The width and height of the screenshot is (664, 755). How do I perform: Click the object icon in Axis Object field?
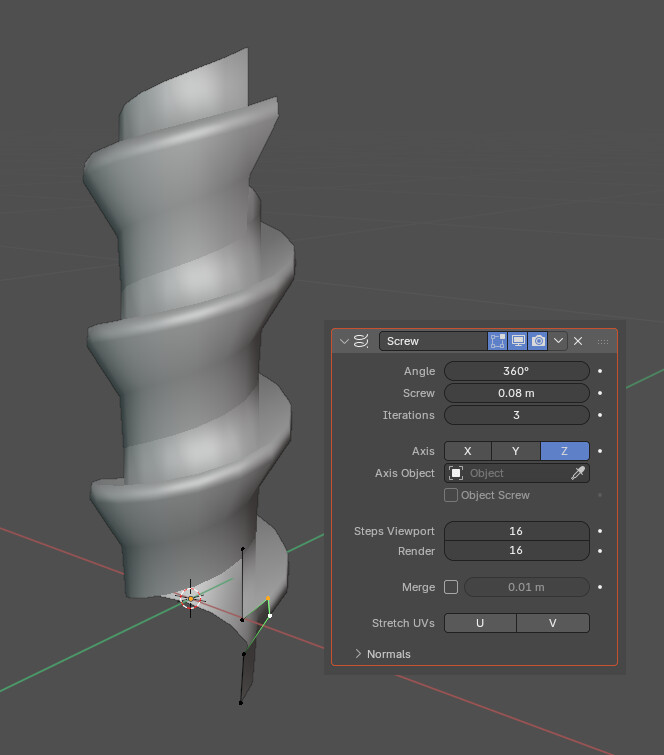pos(456,473)
